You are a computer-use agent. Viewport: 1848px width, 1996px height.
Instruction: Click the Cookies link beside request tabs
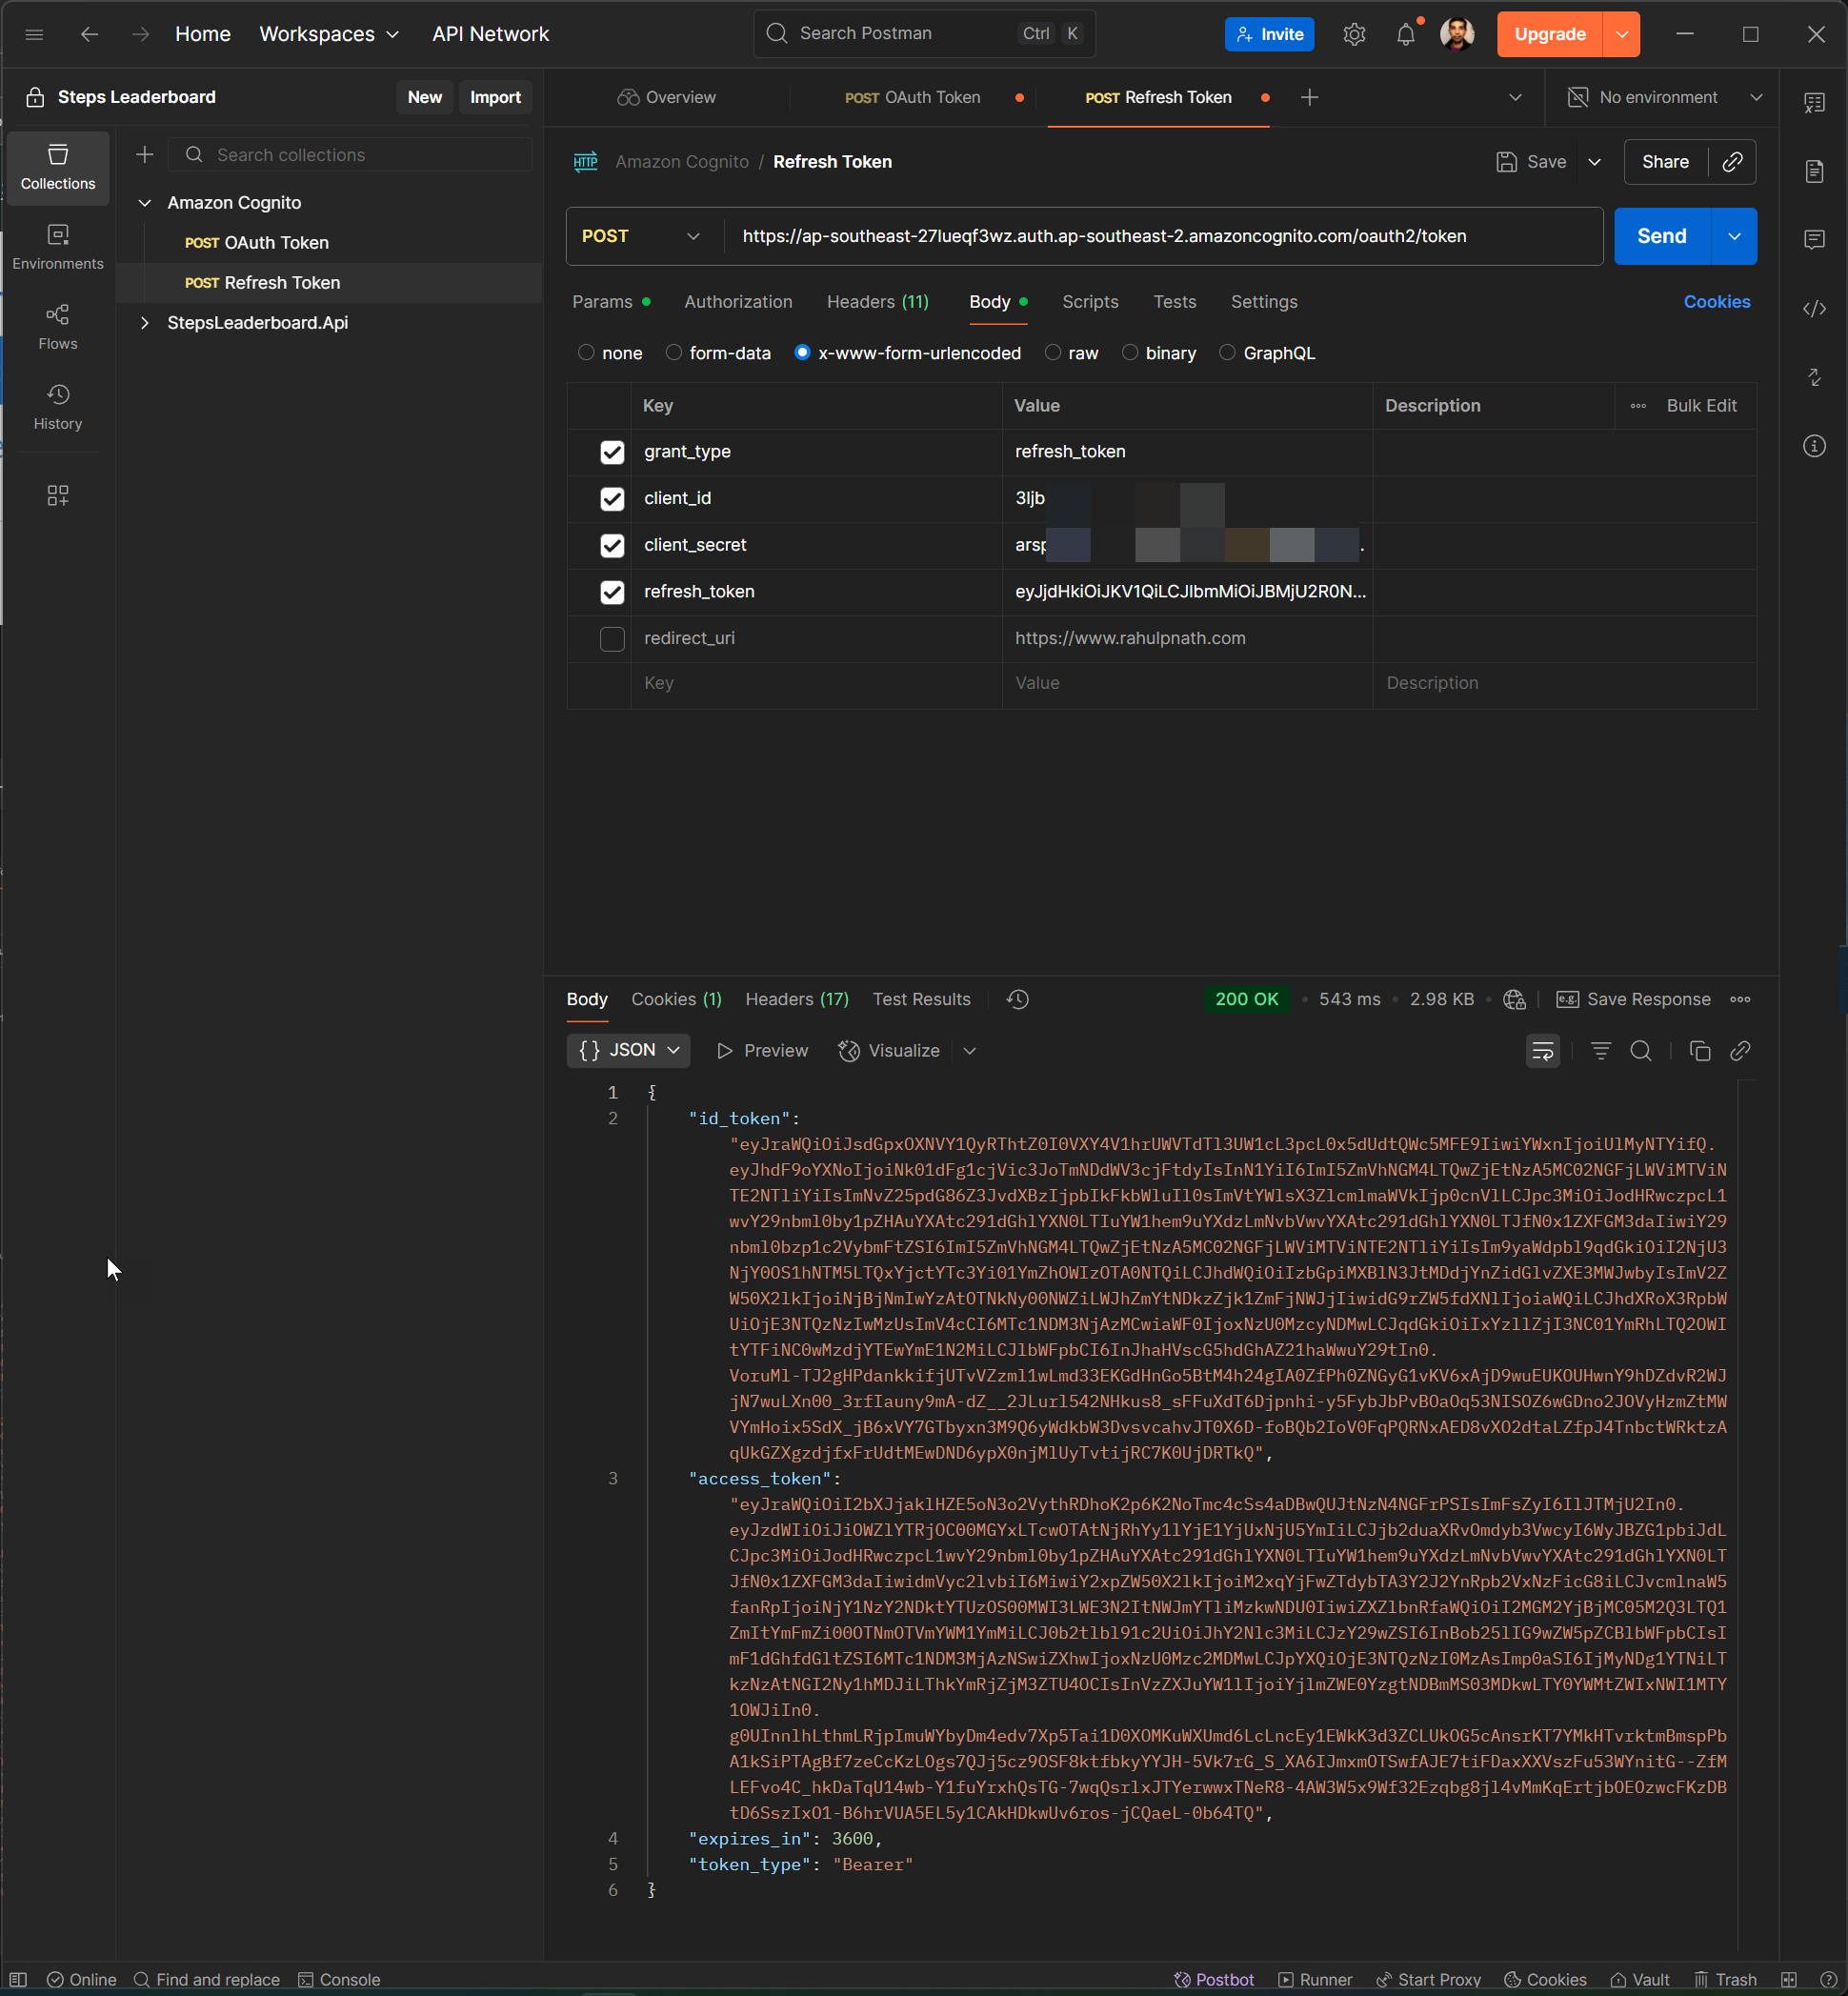point(1716,302)
